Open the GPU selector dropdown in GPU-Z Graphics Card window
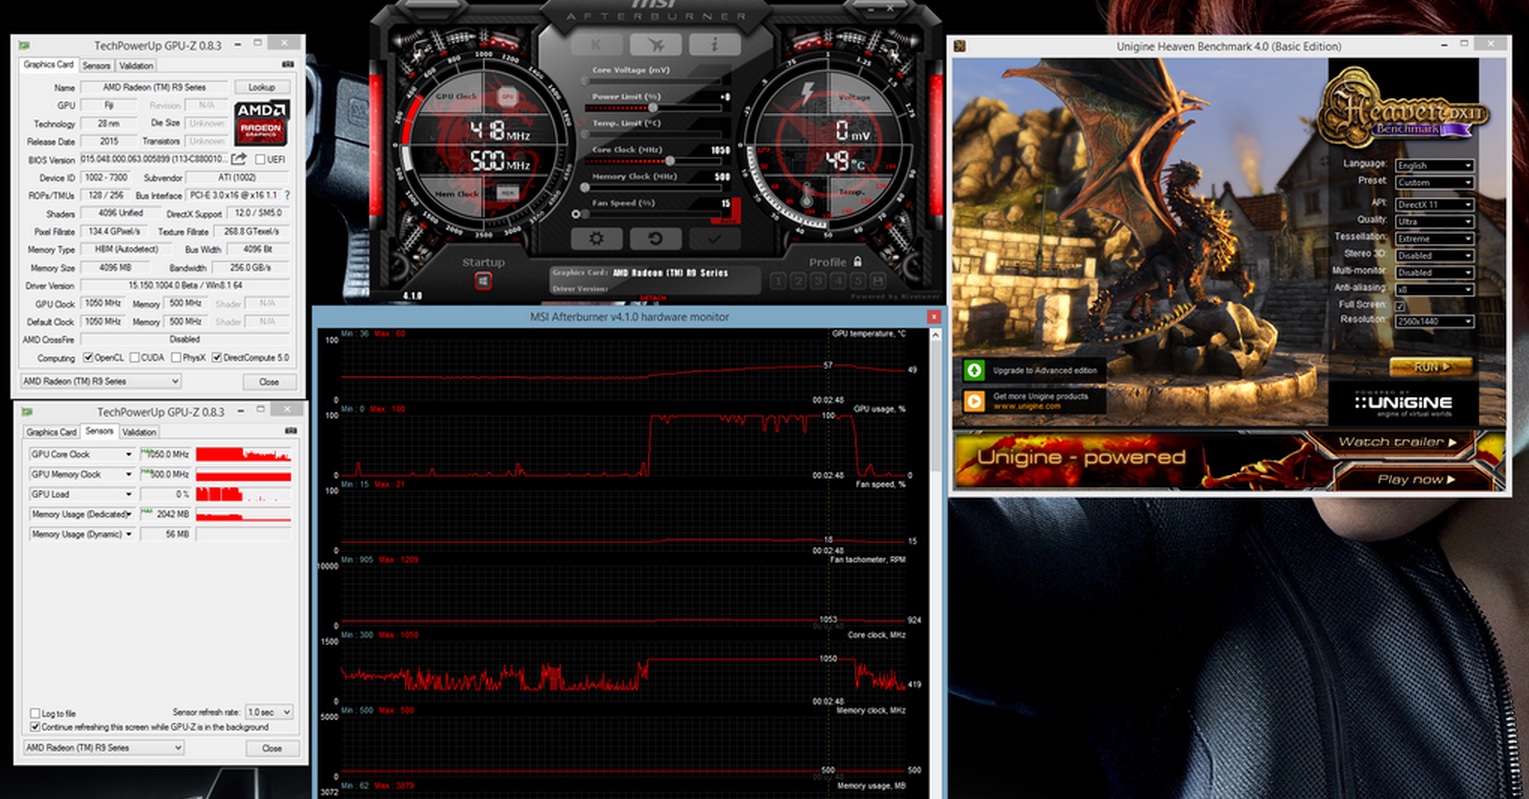Viewport: 1529px width, 799px height. [100, 381]
